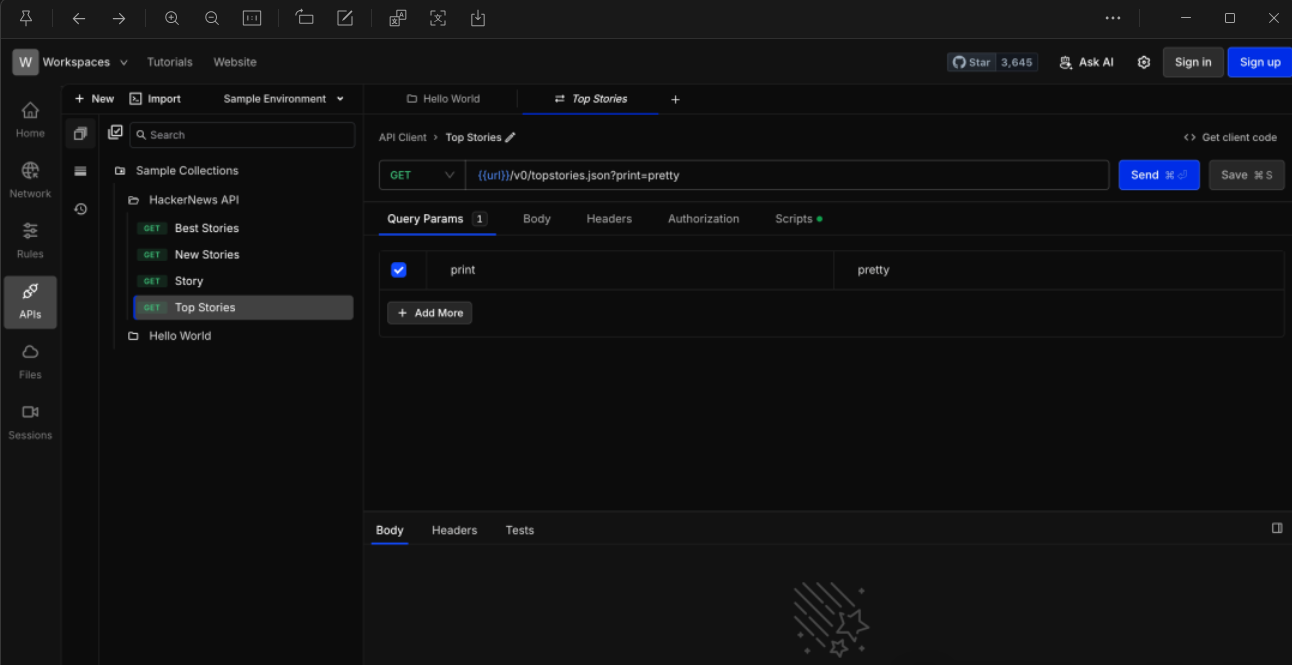Viewport: 1292px width, 665px height.
Task: Open the Rules section
Action: pos(30,241)
